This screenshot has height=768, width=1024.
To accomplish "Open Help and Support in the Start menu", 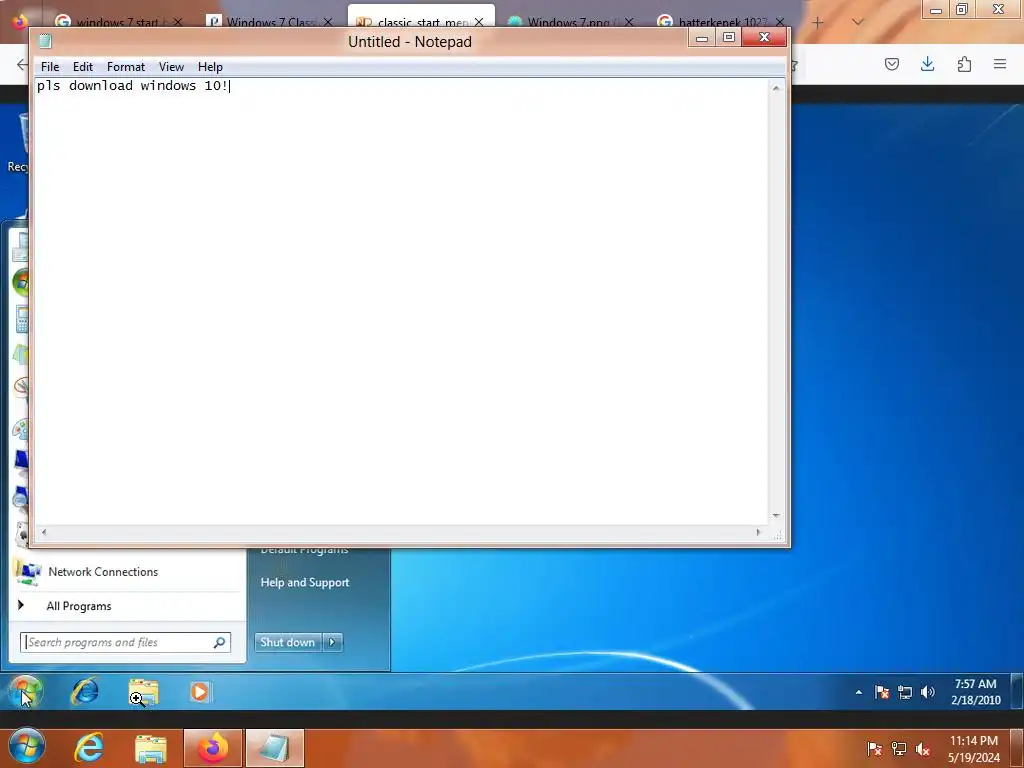I will tap(305, 583).
